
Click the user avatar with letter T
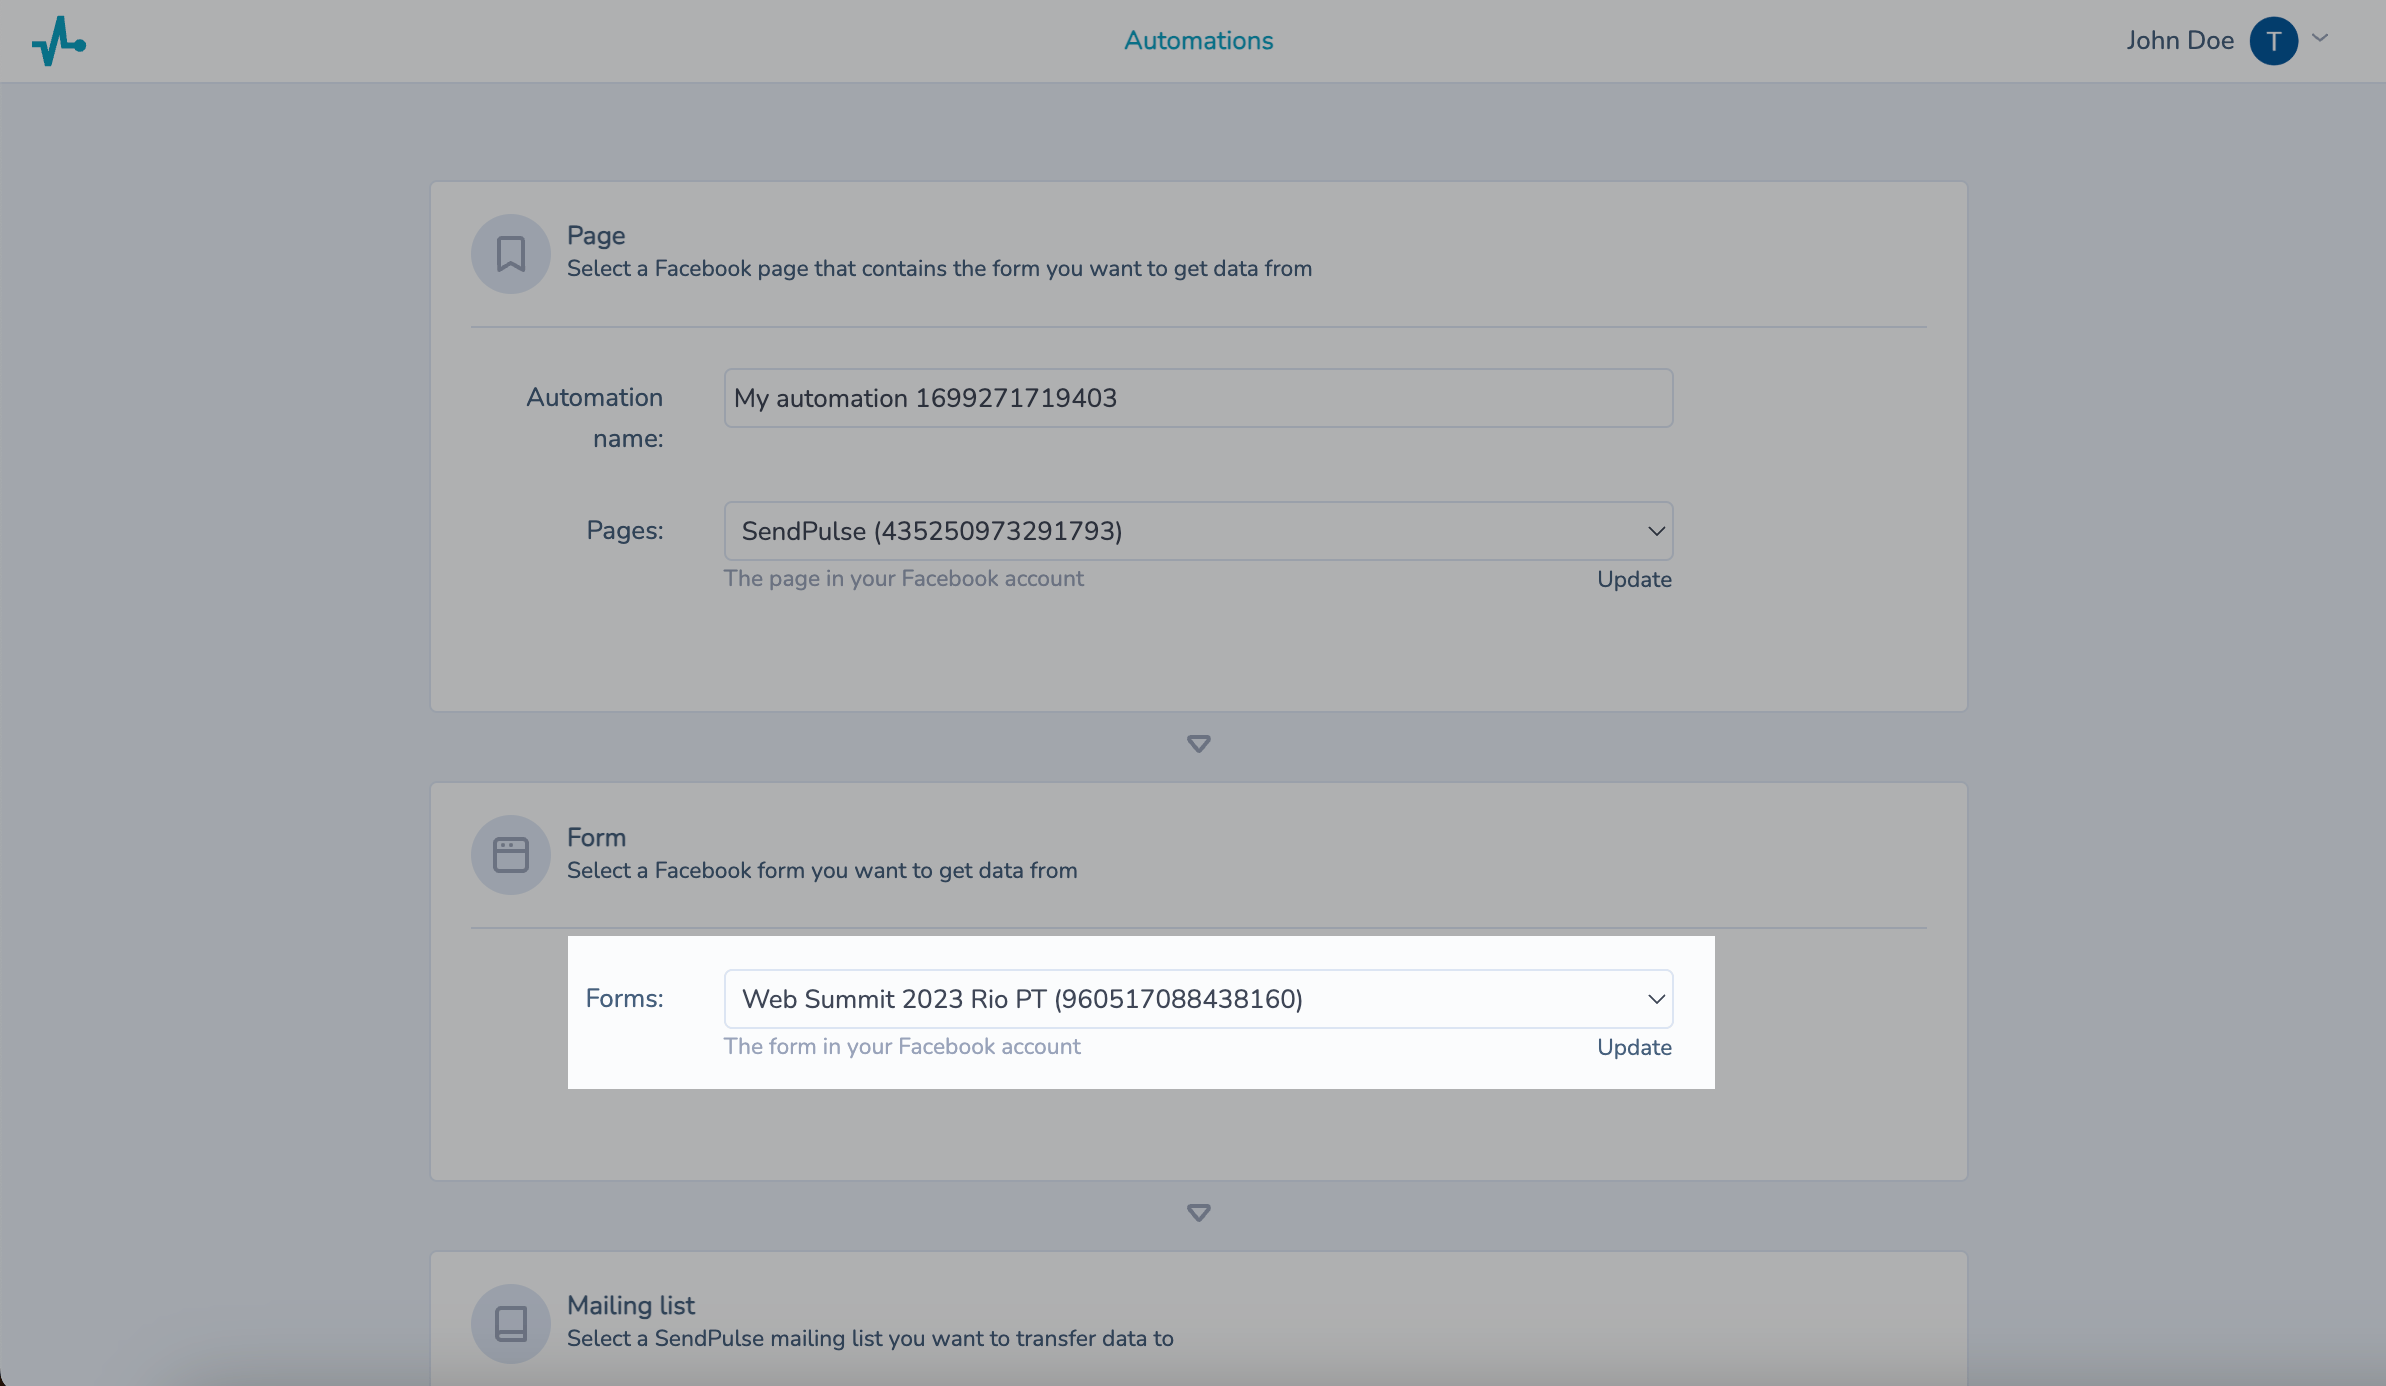(2273, 41)
